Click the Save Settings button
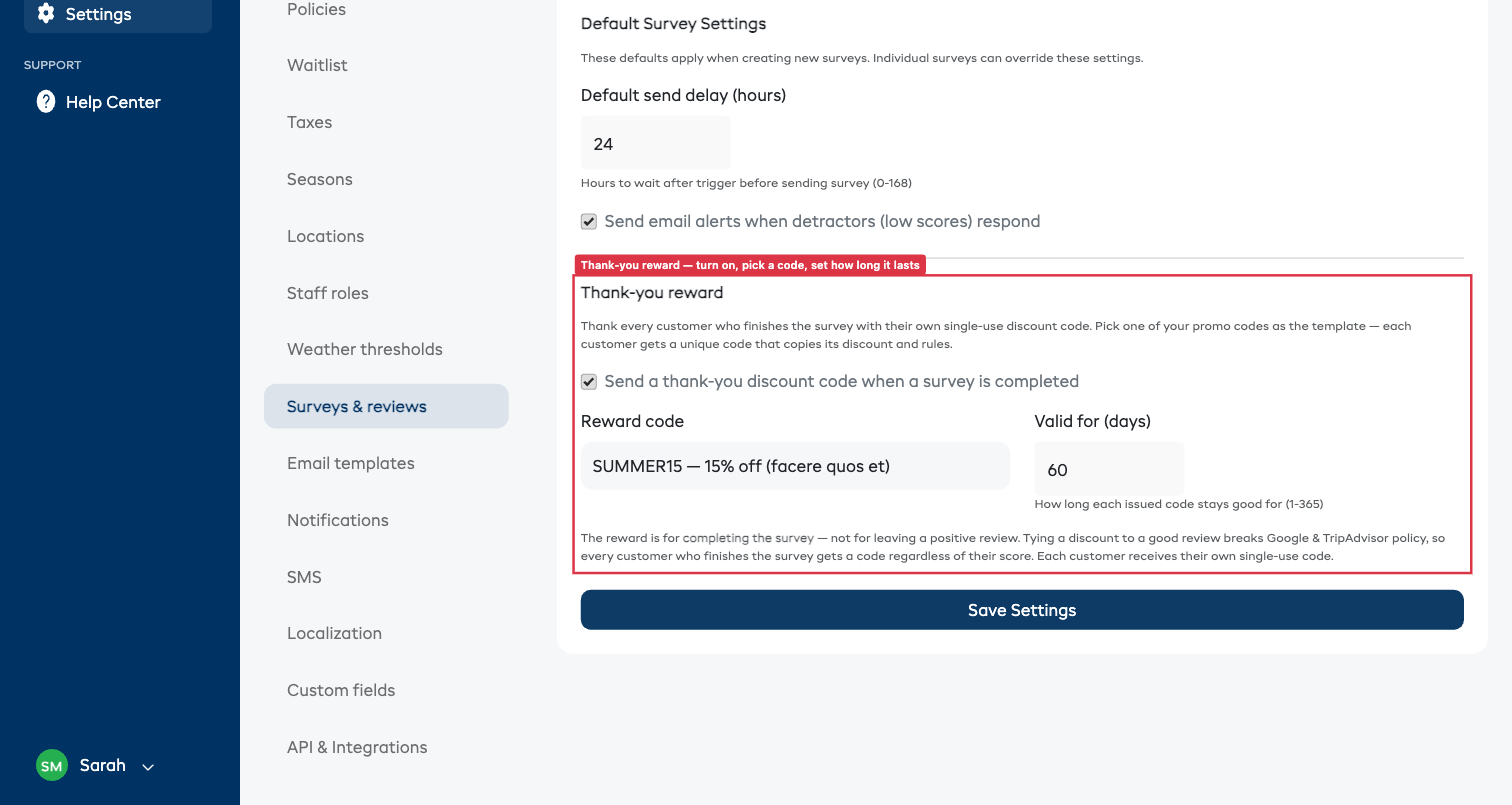The image size is (1512, 805). tap(1022, 610)
